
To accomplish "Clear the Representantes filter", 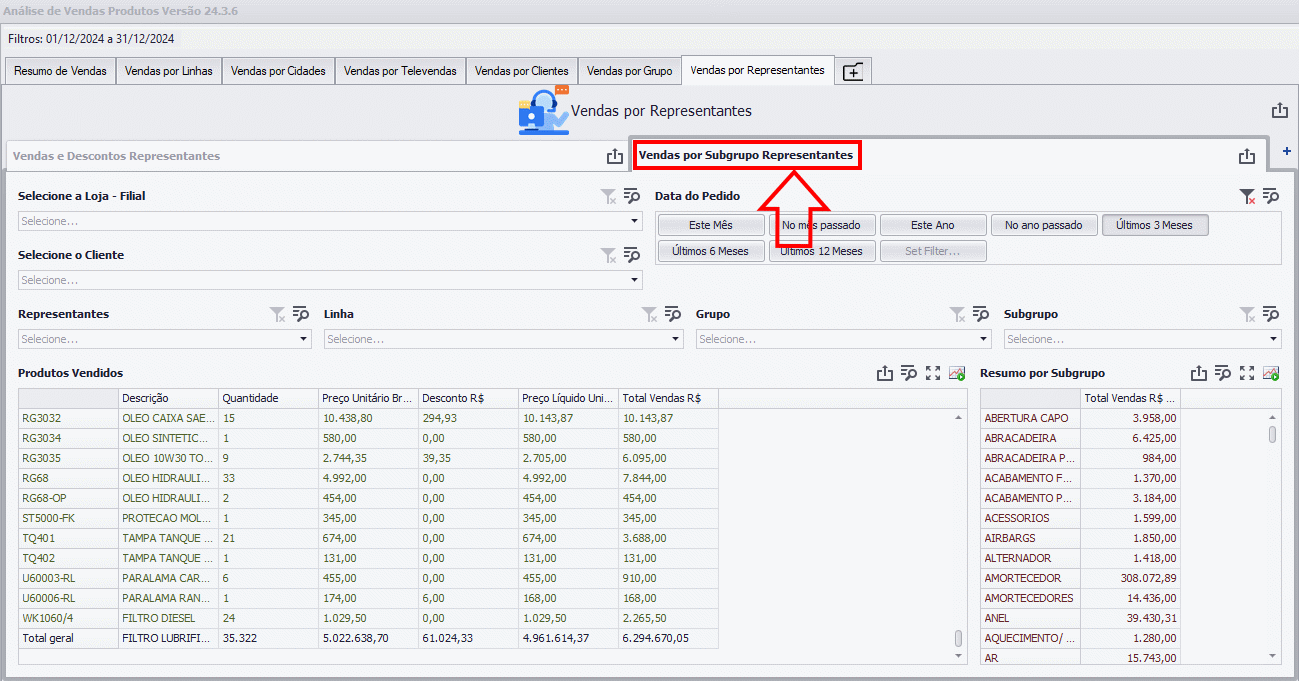I will (277, 314).
